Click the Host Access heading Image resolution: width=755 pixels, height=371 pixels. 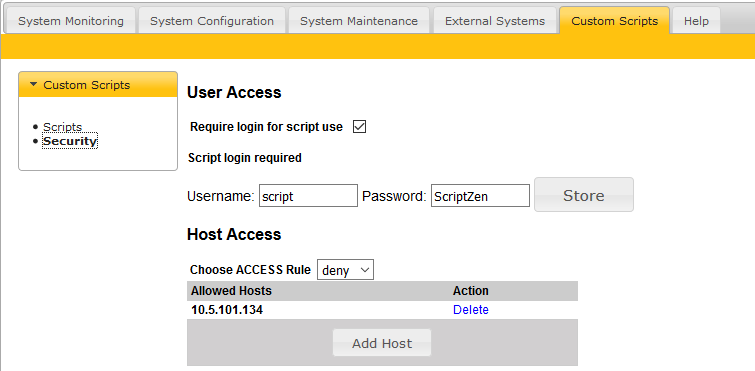coord(234,234)
